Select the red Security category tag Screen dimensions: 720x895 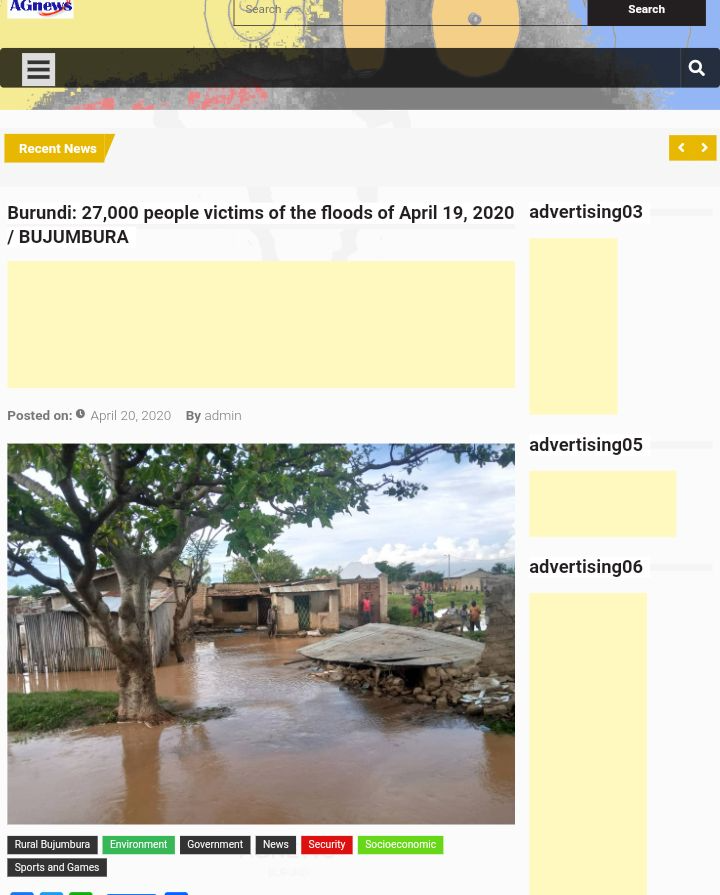326,845
